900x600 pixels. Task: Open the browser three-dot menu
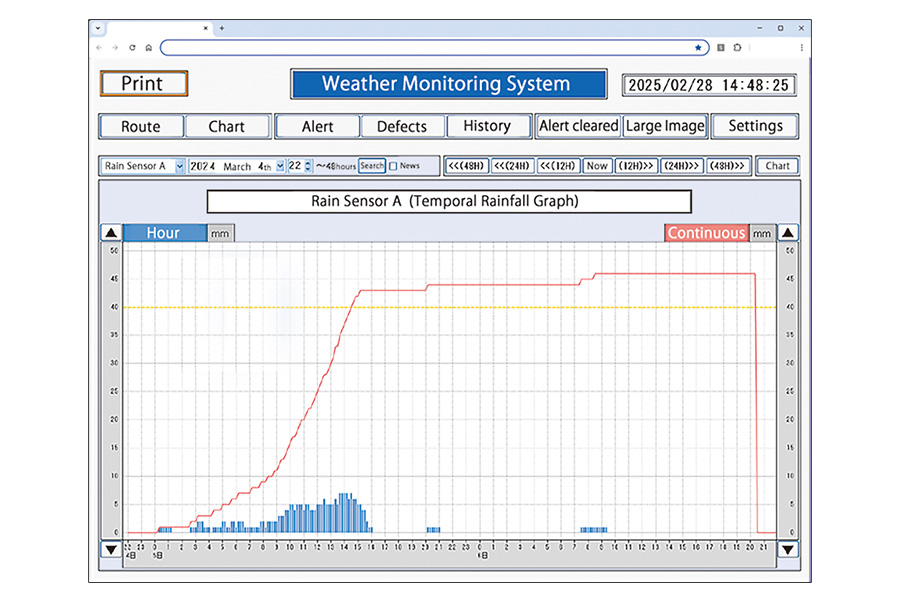[x=801, y=48]
